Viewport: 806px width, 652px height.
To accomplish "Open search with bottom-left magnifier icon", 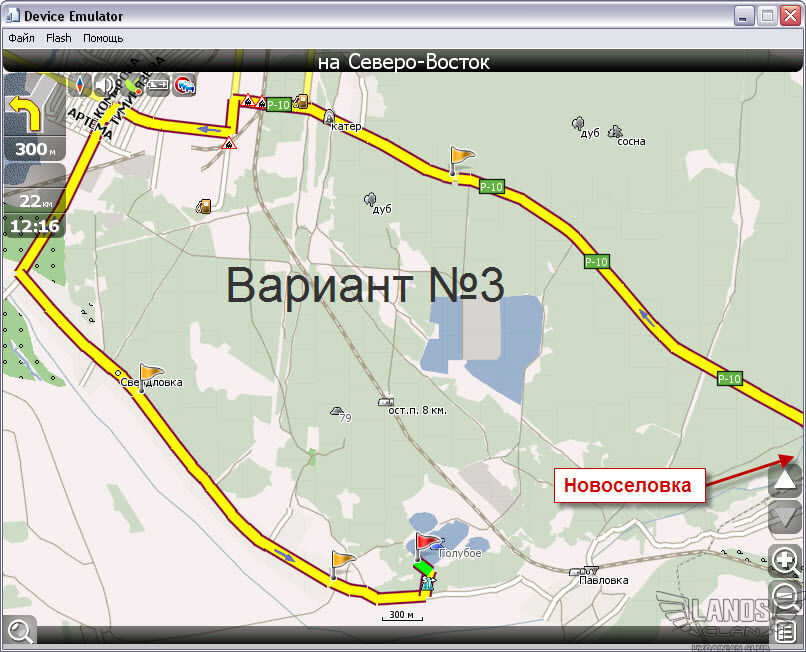I will 19,631.
